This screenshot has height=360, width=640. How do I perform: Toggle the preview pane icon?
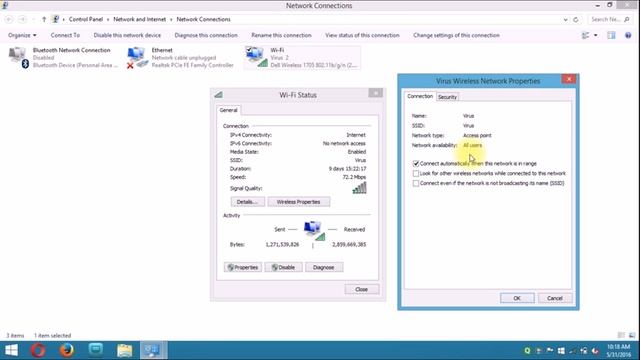(x=611, y=36)
